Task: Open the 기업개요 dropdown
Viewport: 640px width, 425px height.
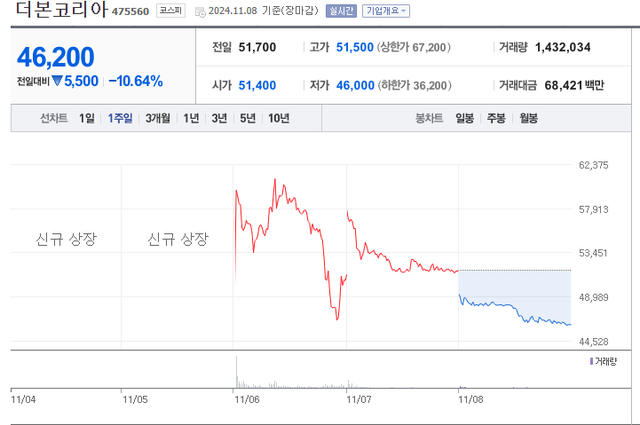Action: pos(385,10)
